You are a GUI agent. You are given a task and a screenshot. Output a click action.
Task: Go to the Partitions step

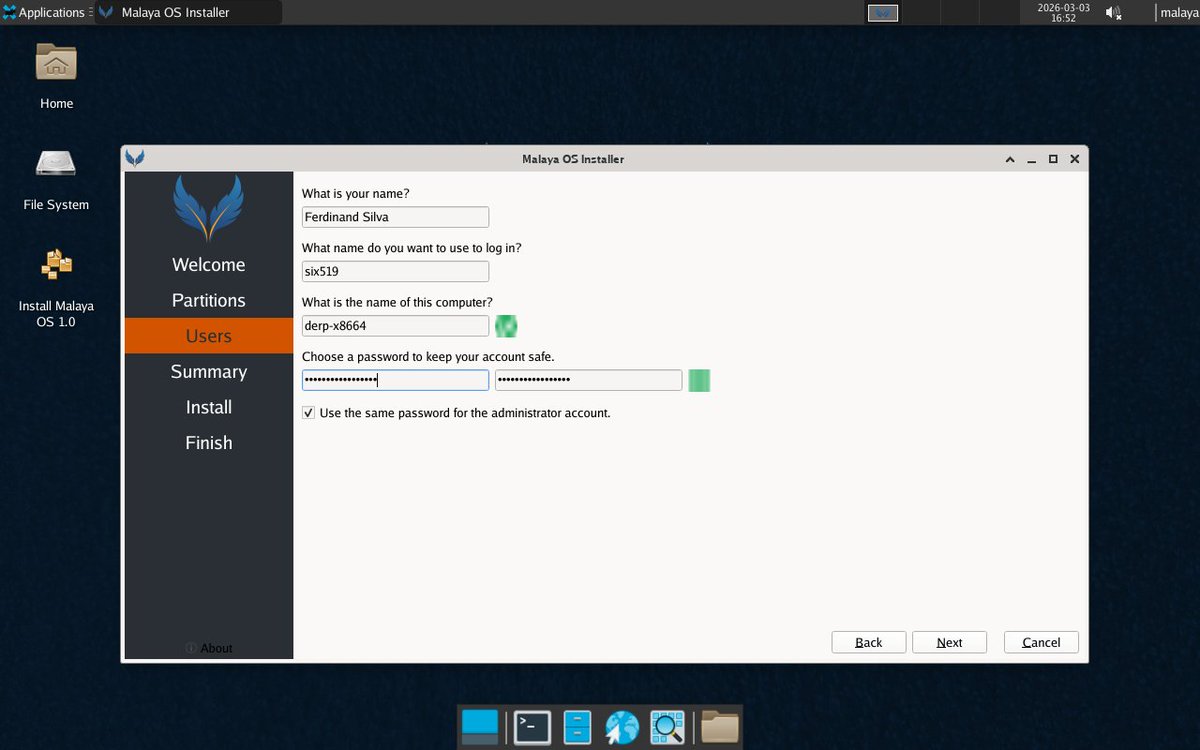pos(208,300)
